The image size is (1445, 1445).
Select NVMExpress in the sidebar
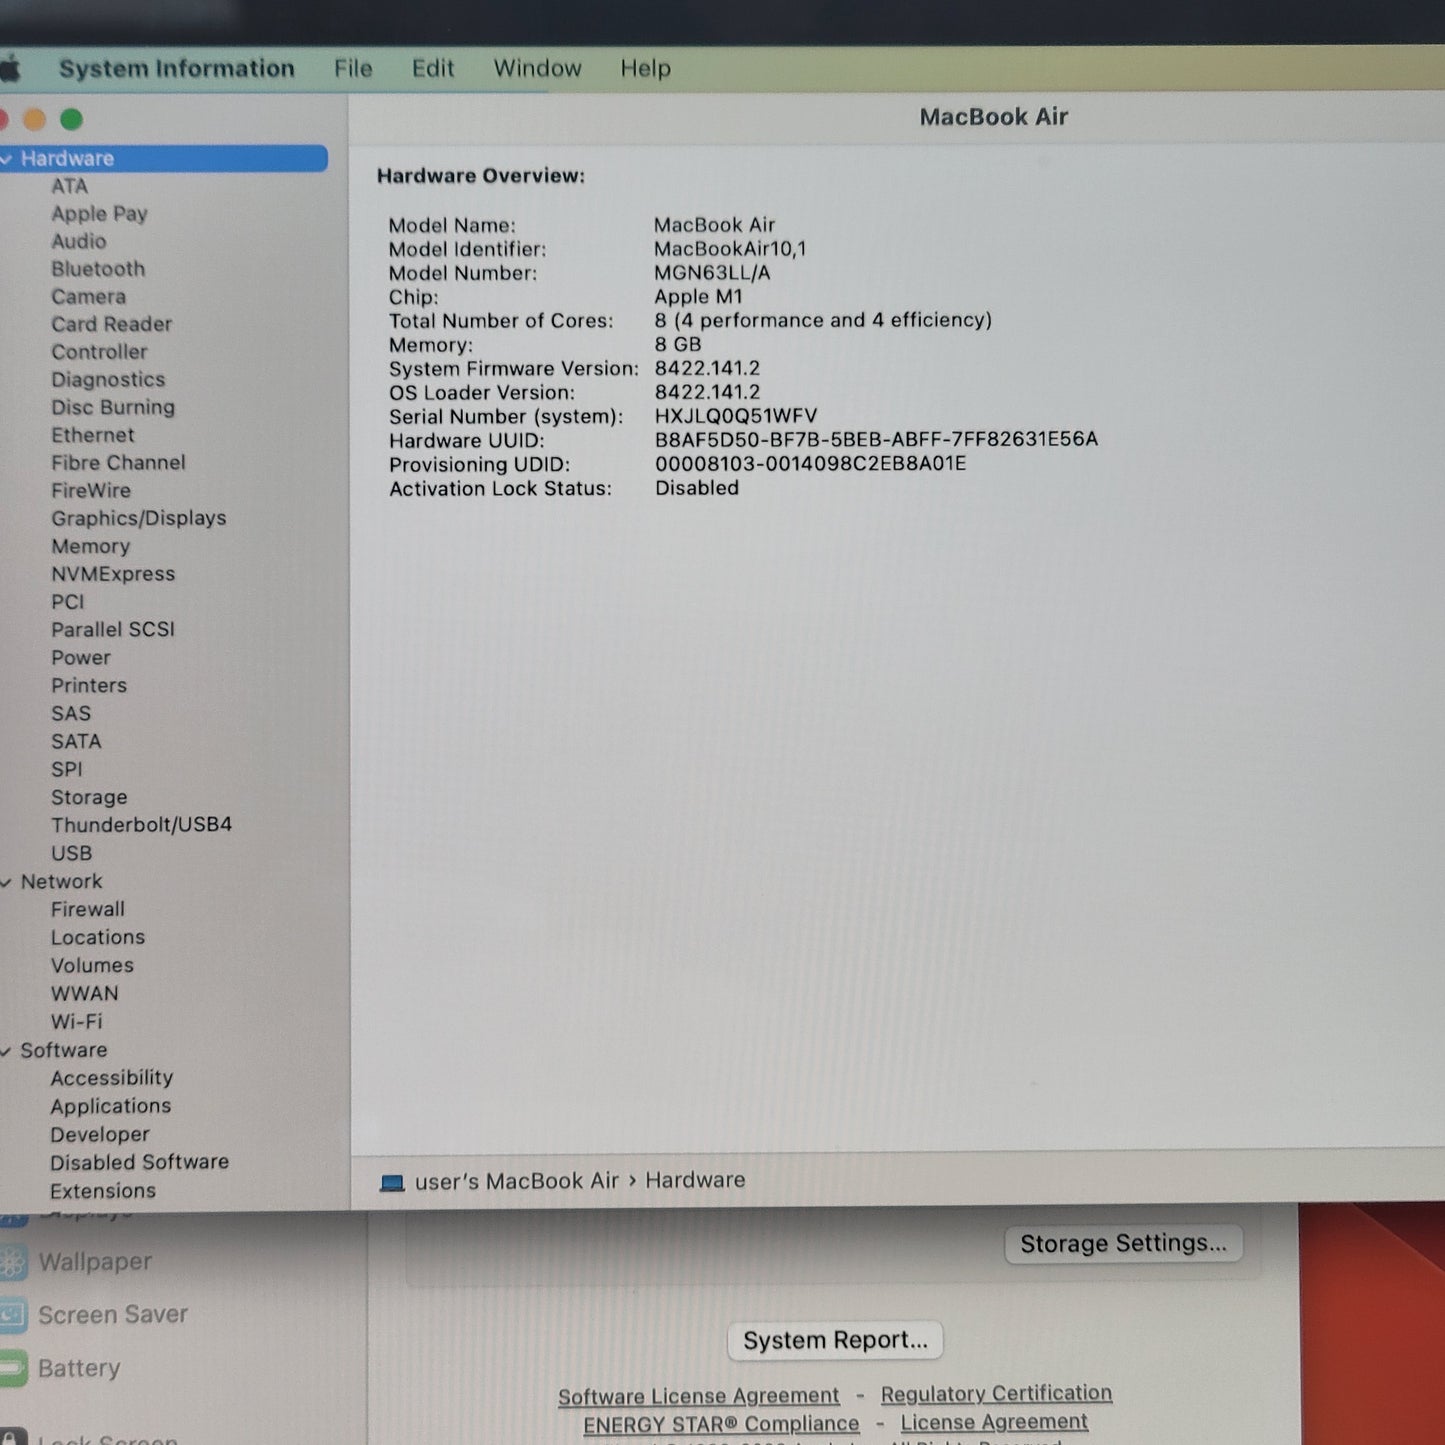point(113,574)
